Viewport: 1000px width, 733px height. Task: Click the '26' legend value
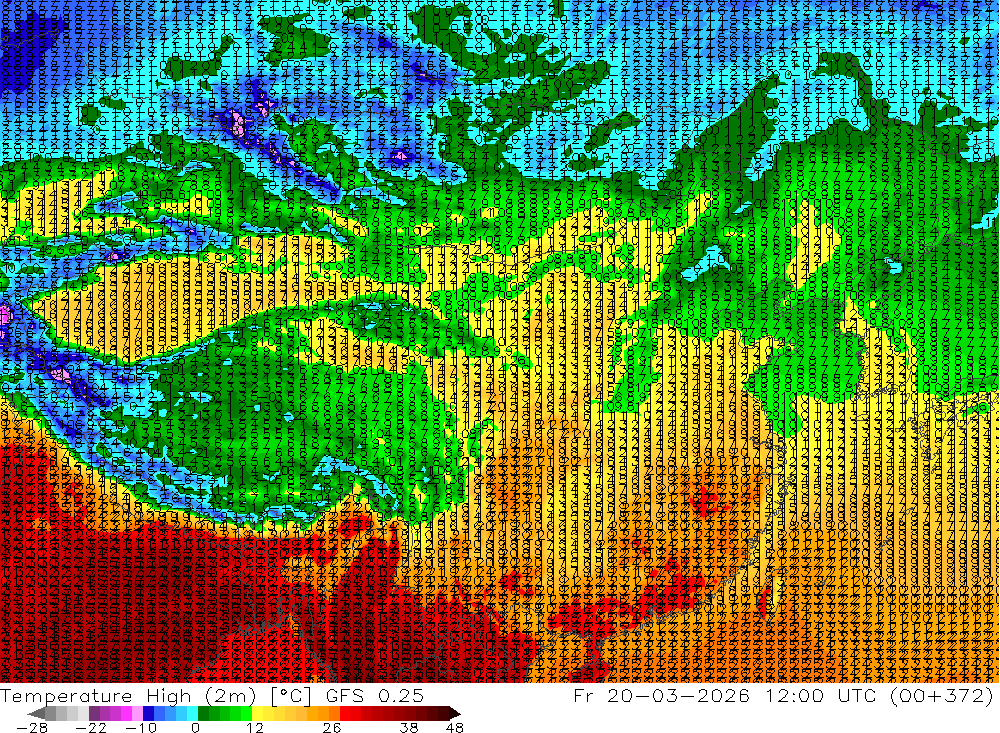[332, 728]
